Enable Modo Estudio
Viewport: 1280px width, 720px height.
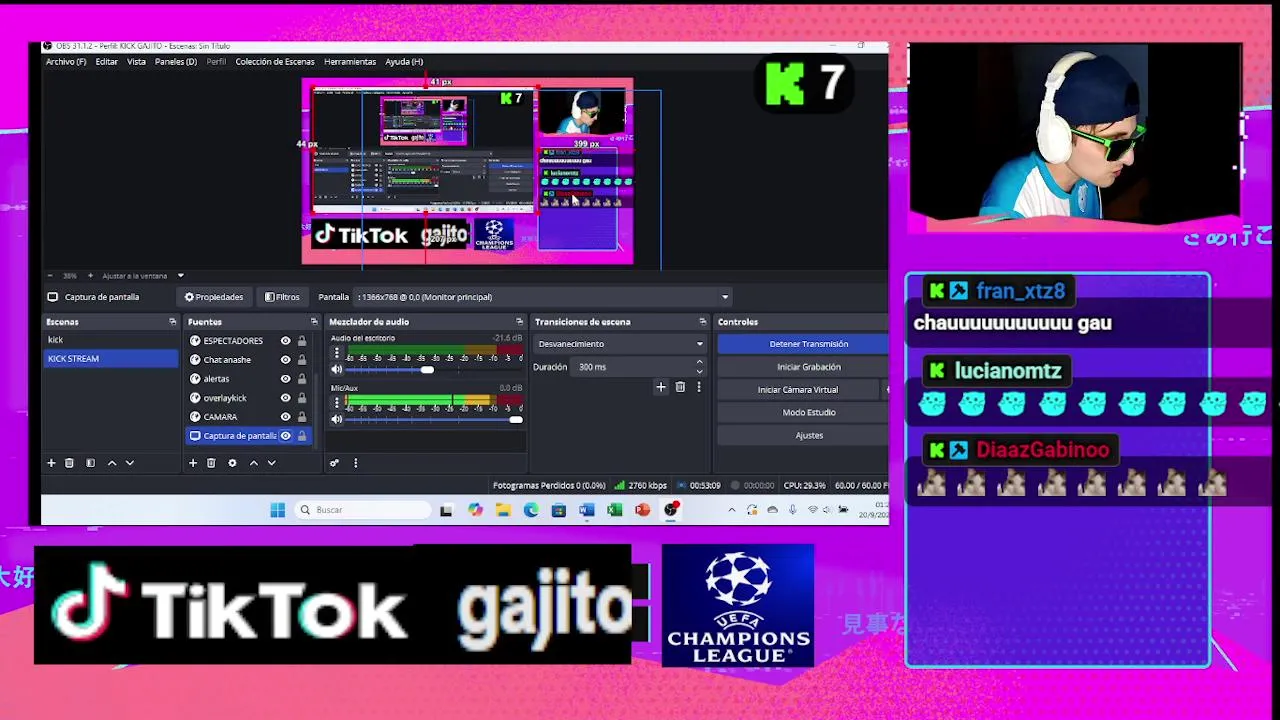click(x=804, y=412)
